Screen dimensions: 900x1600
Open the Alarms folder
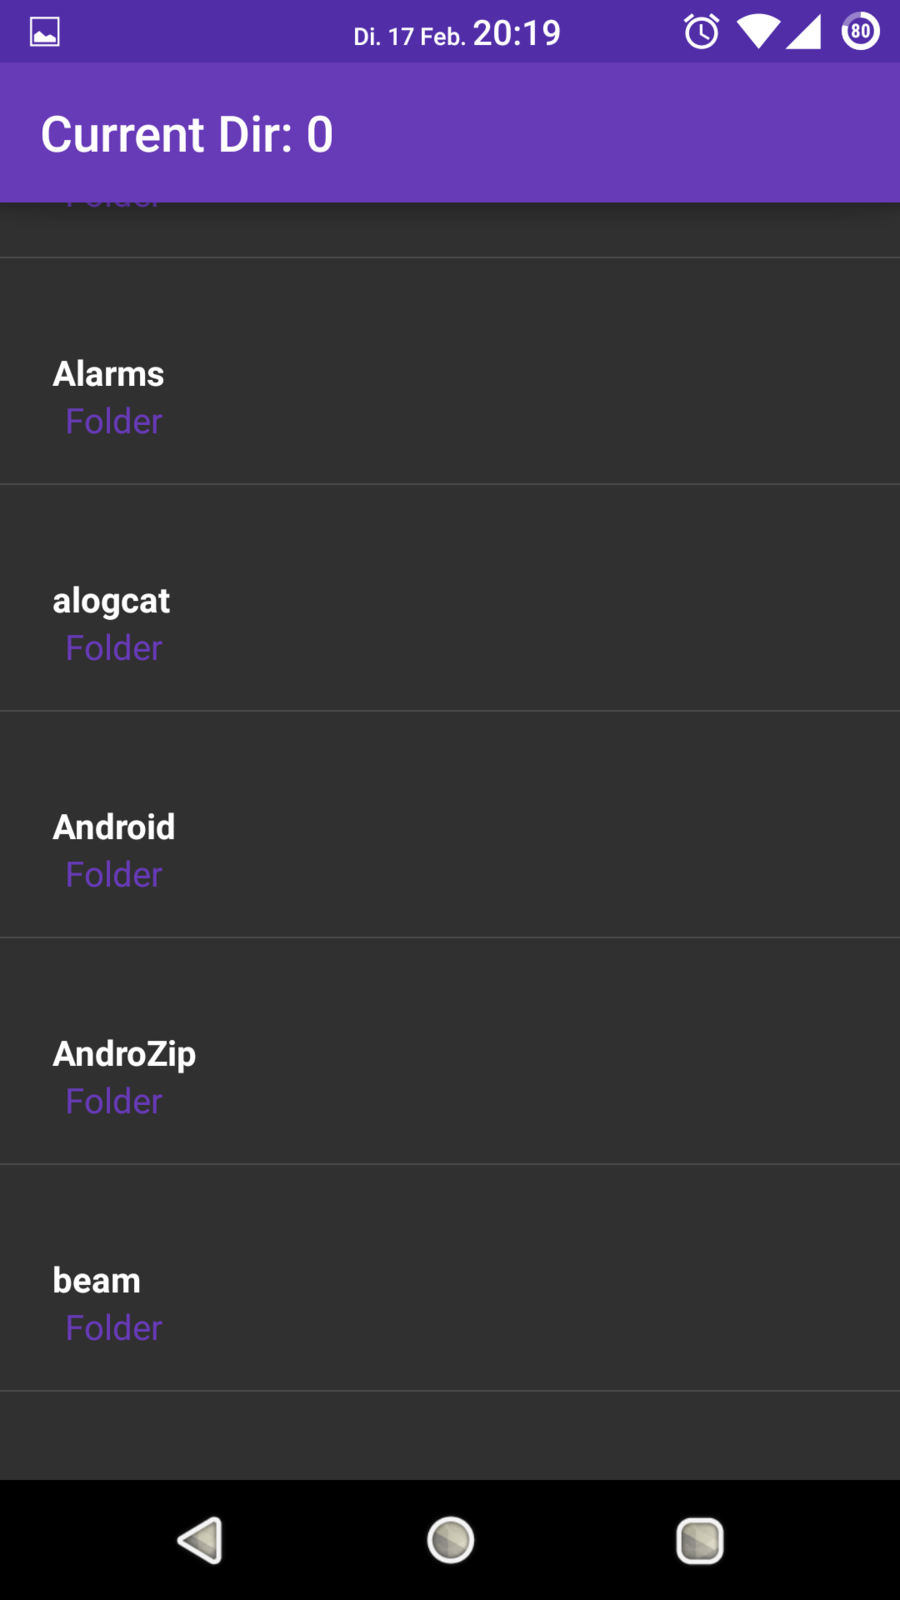pos(108,374)
